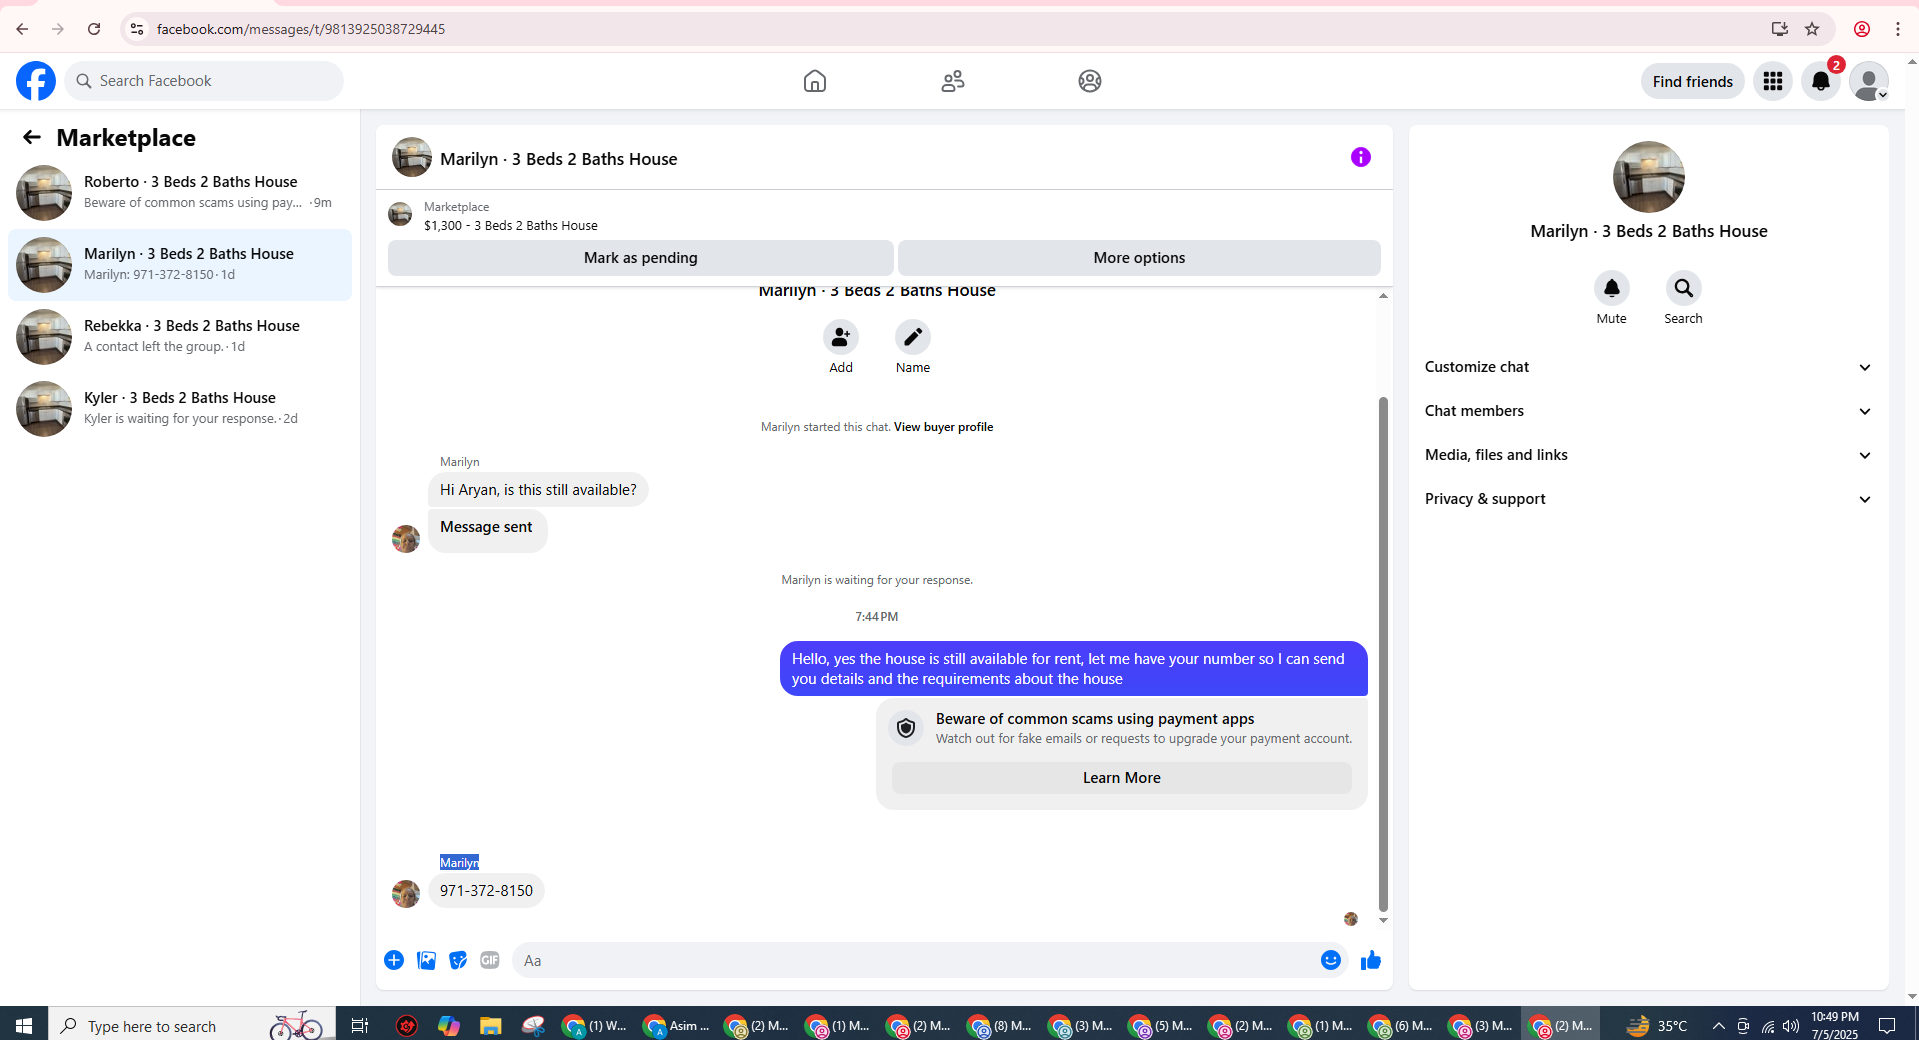Select the Marilyn conversation in list
This screenshot has height=1040, width=1919.
[x=180, y=264]
